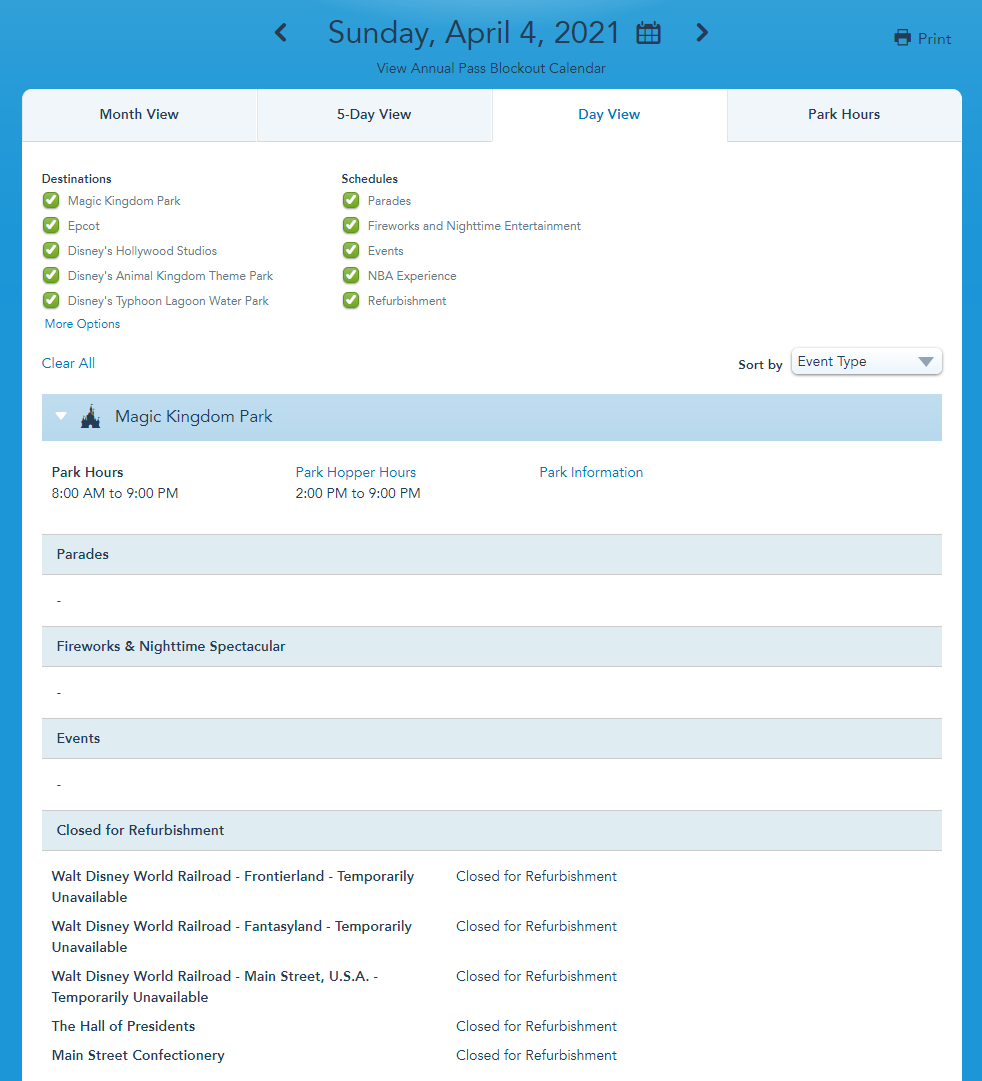Image resolution: width=982 pixels, height=1081 pixels.
Task: Open the Park Hours tab
Action: click(844, 115)
